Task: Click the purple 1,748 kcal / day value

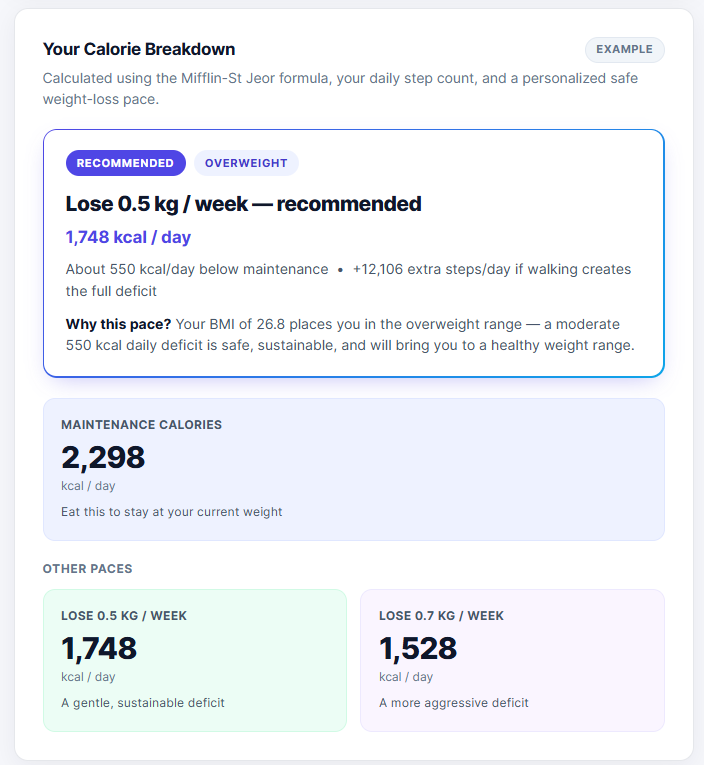Action: pyautogui.click(x=128, y=237)
